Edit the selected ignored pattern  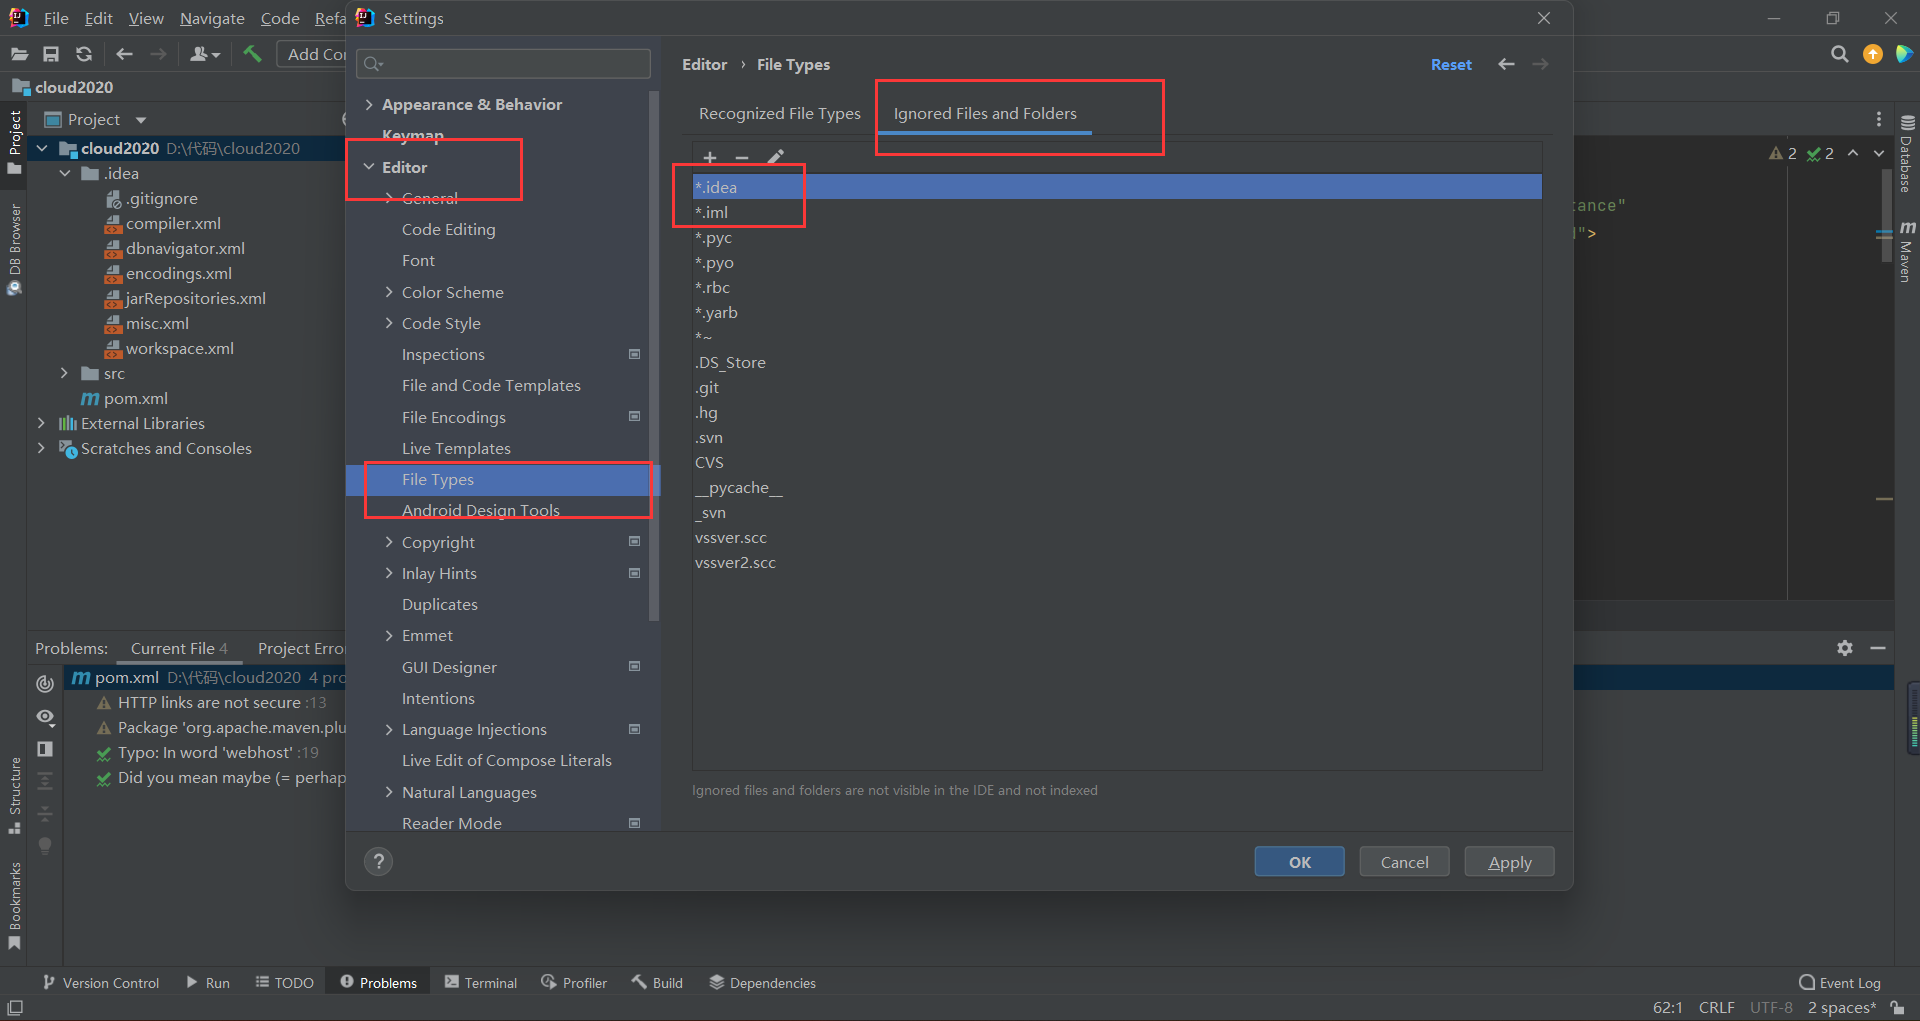tap(775, 157)
